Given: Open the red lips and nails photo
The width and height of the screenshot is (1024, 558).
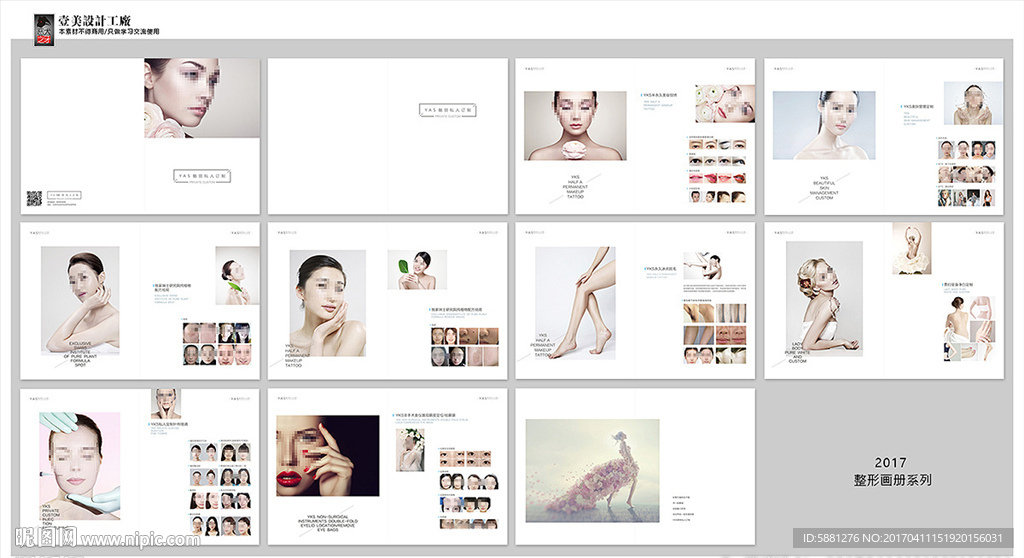Looking at the screenshot, I should 327,456.
